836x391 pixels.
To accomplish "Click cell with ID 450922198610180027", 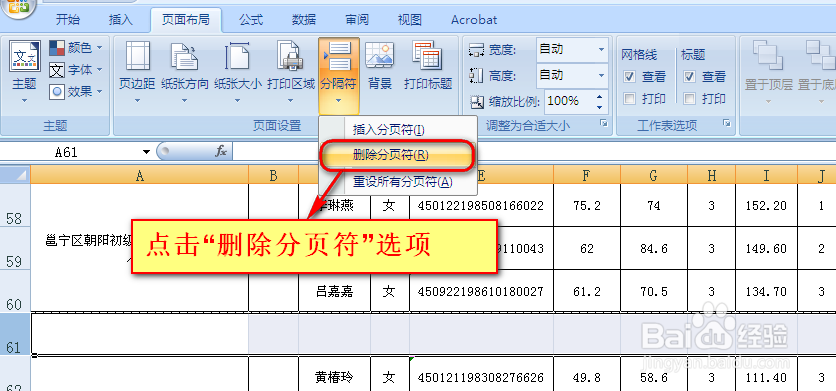I will coord(481,291).
